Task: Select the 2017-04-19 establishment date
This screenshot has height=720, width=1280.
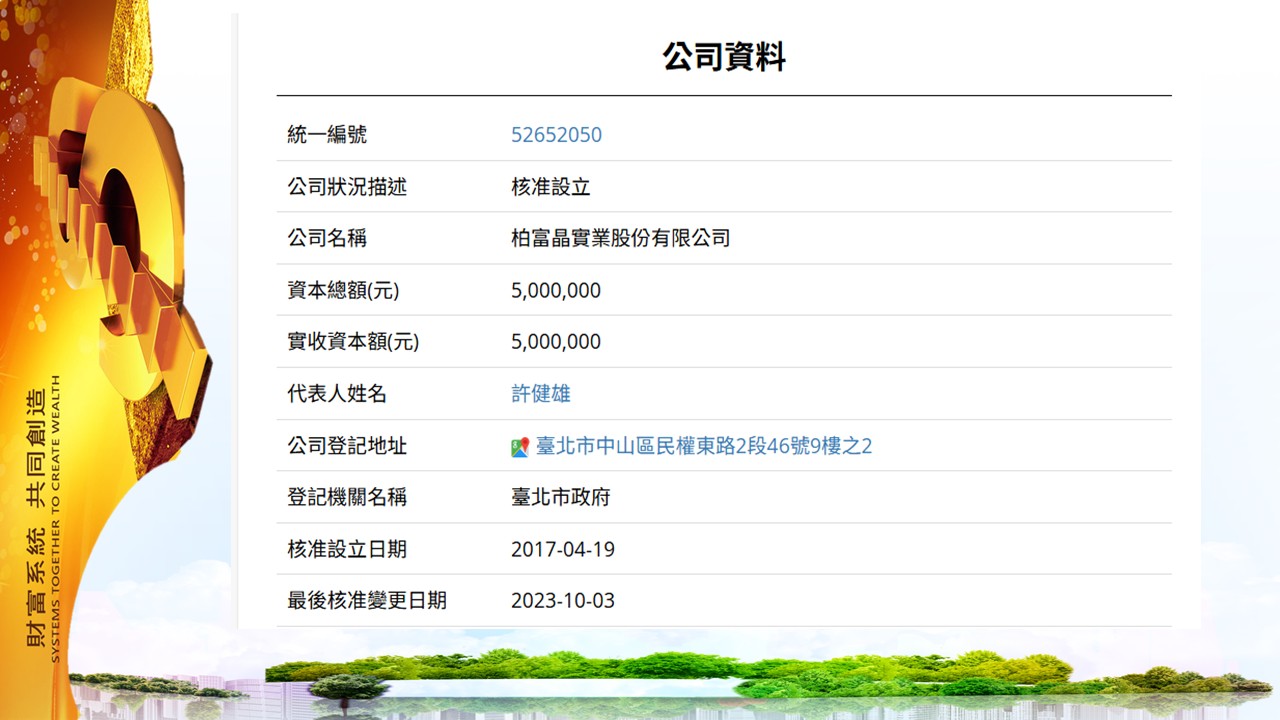Action: [562, 549]
